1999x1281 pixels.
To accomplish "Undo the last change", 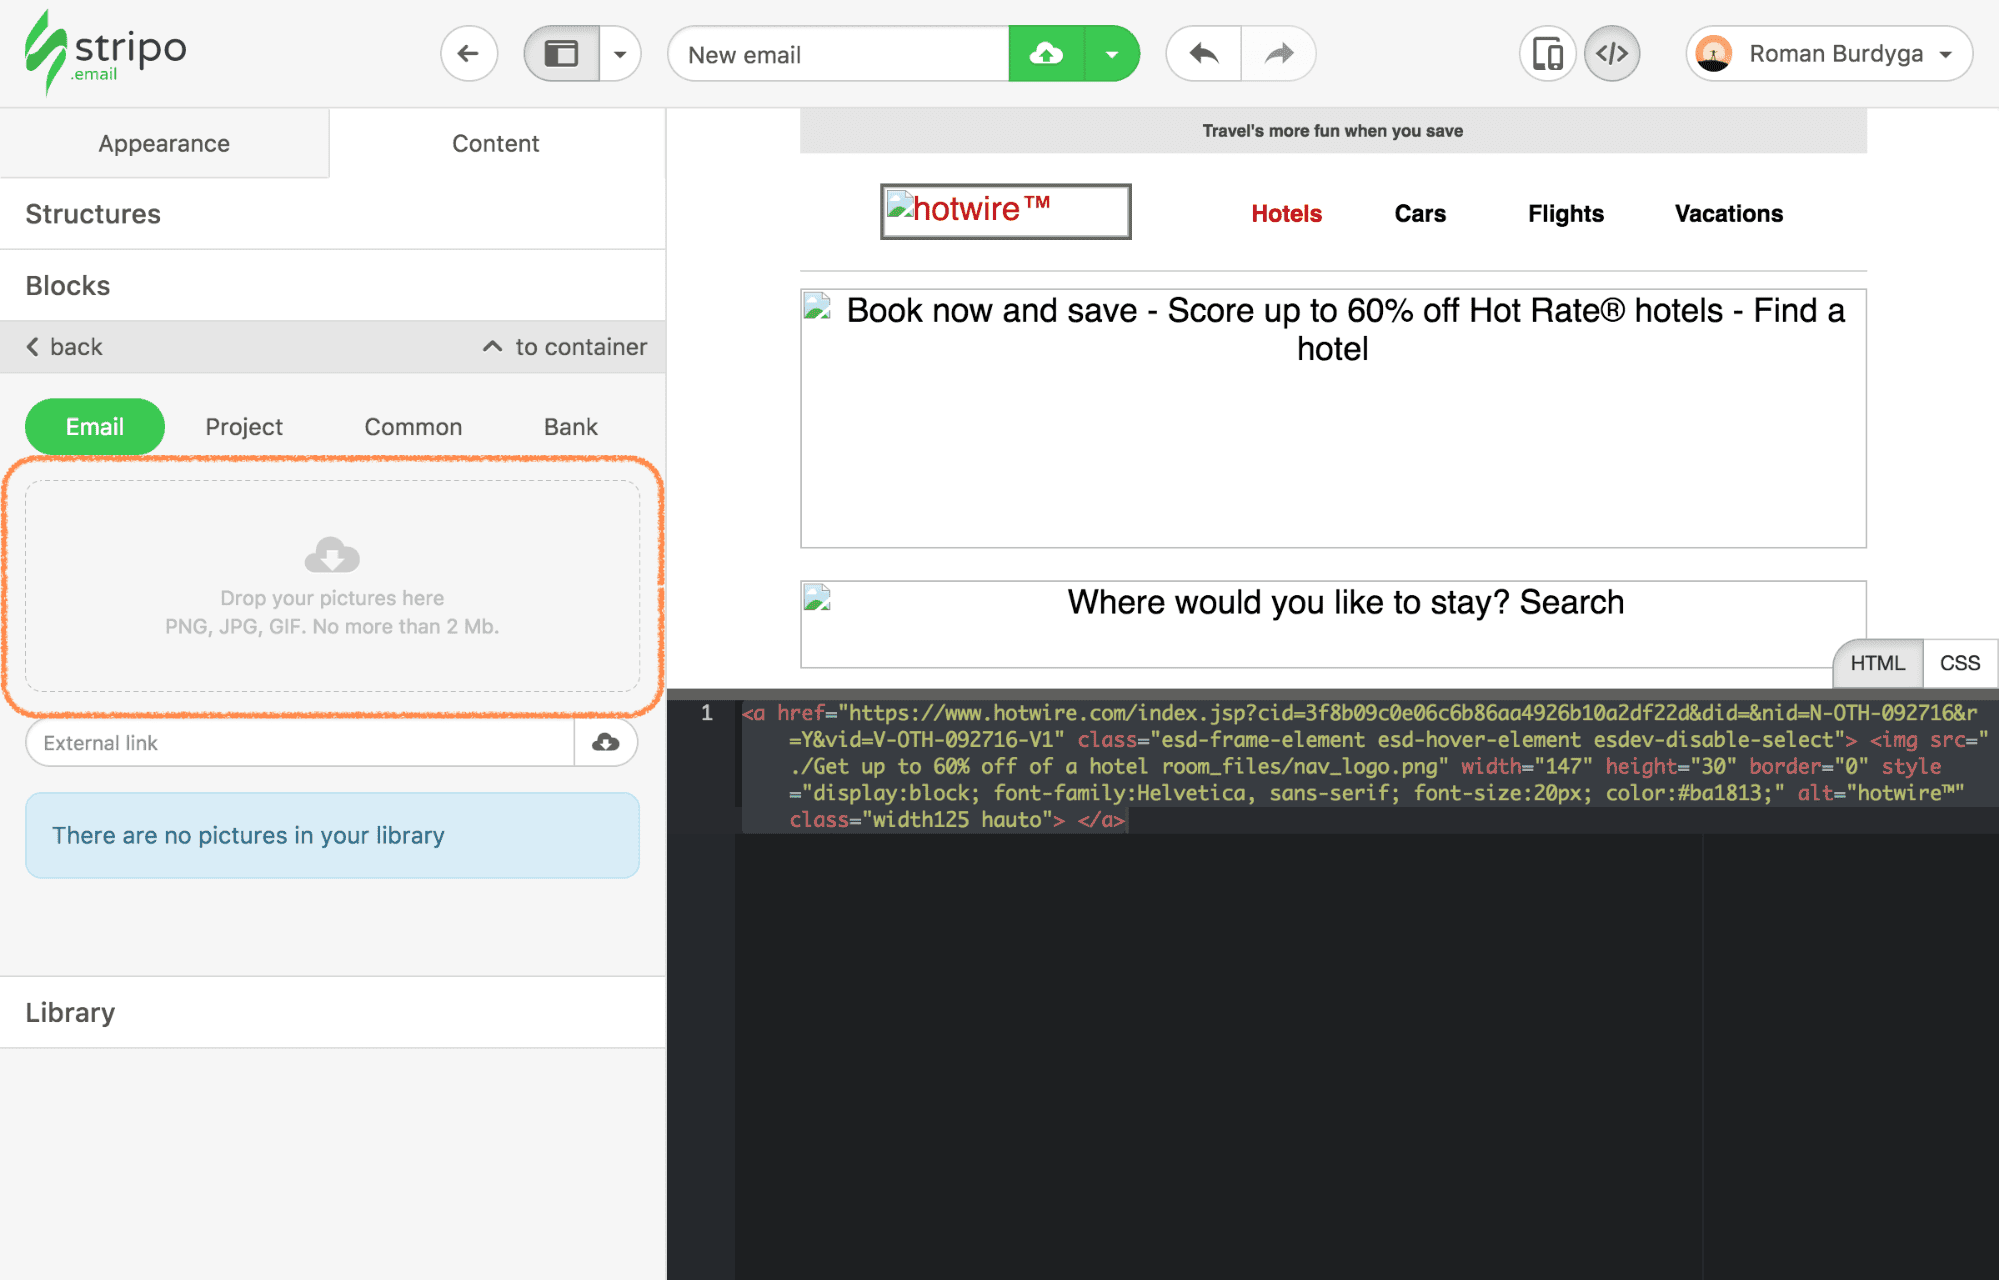I will pos(1202,53).
